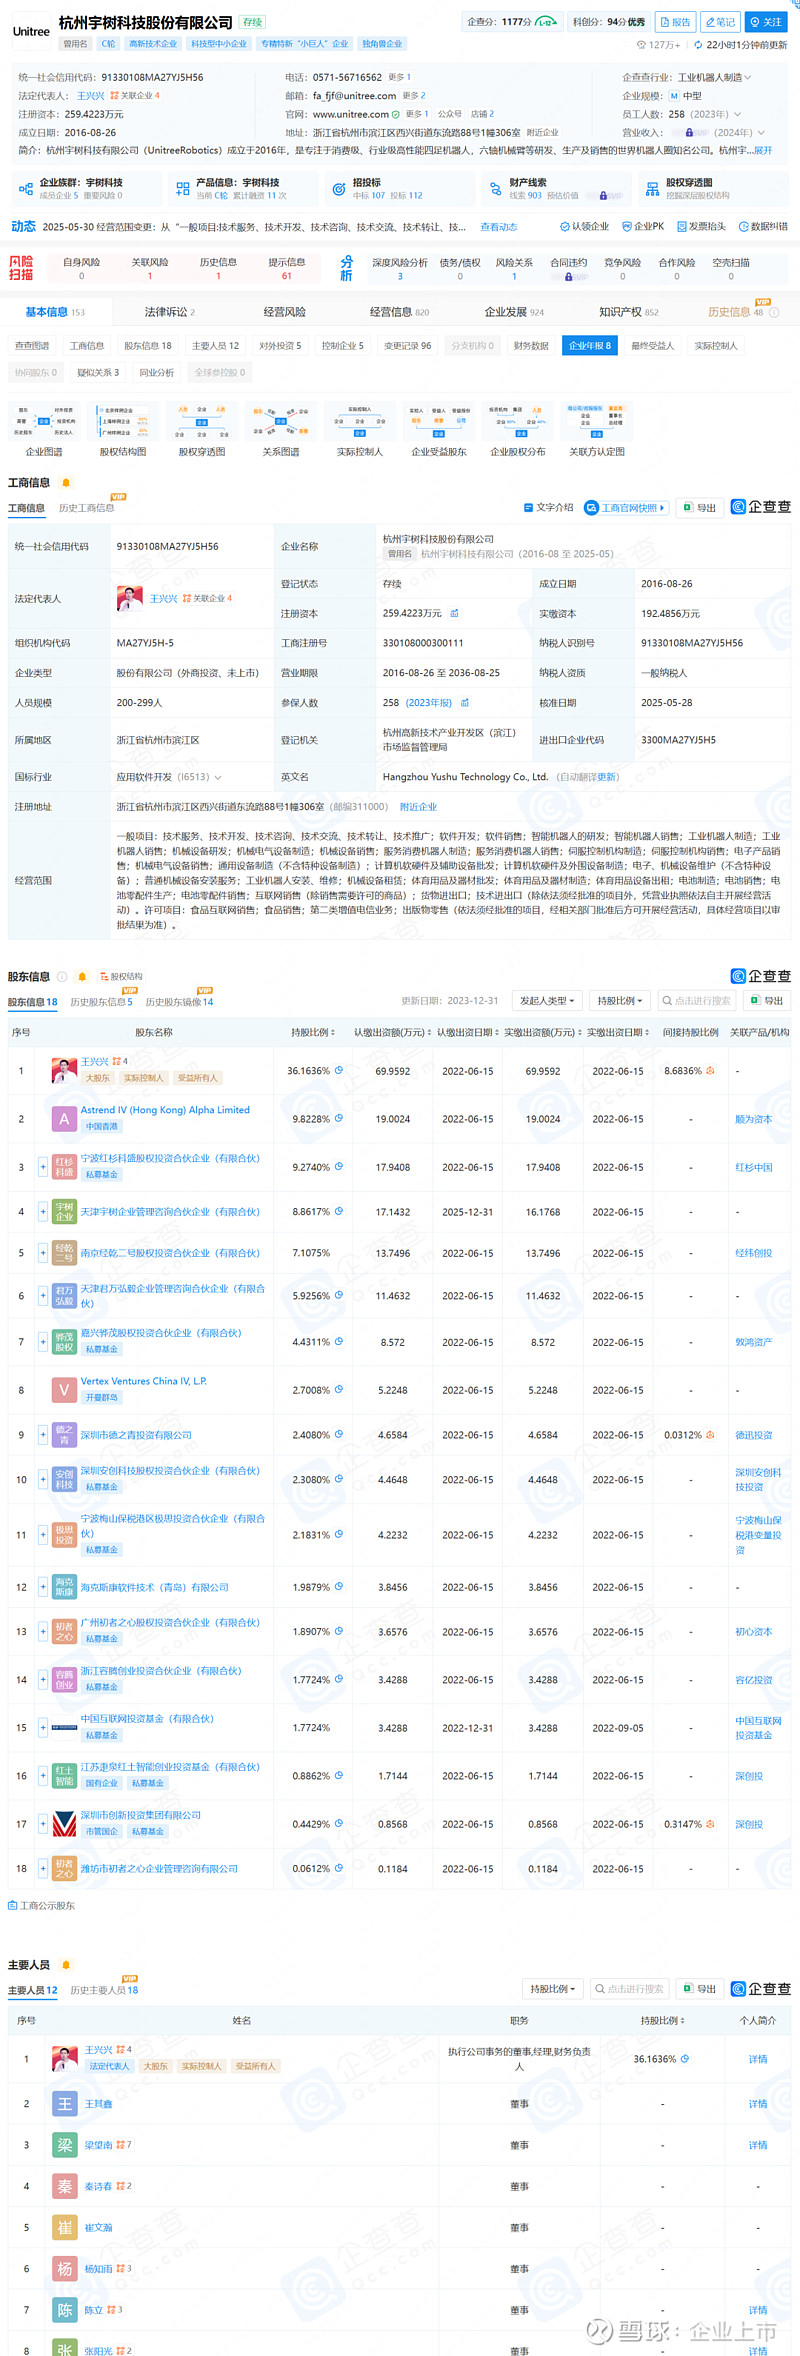Screen dimensions: 800x2356
Task: Click 数据纠错 data correction icon
Action: pos(763,227)
